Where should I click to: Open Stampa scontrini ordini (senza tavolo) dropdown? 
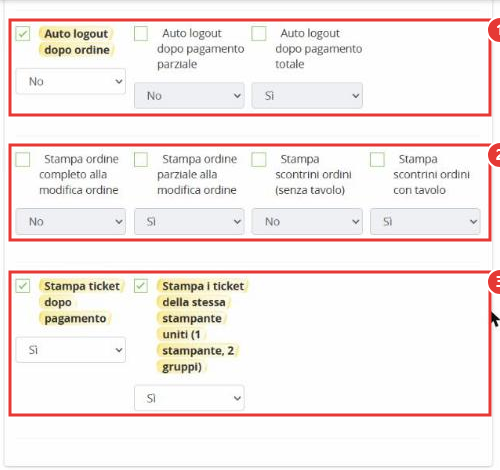click(x=307, y=222)
